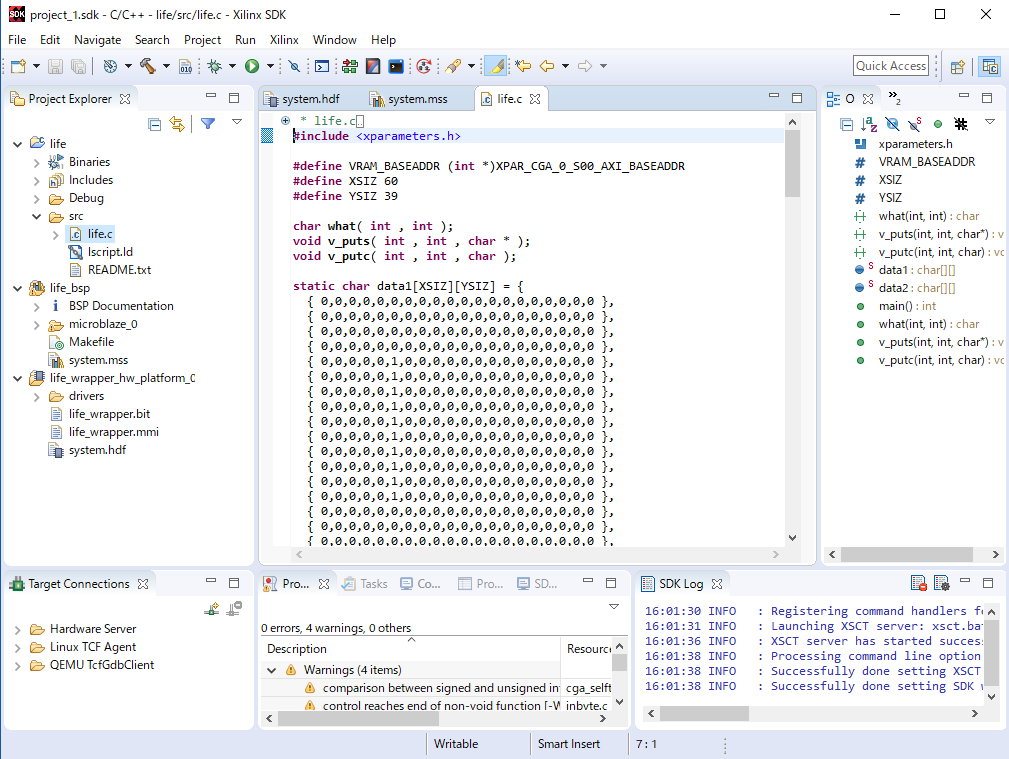Click the Program FPGA toolbar icon
This screenshot has width=1009, height=759.
[x=350, y=66]
